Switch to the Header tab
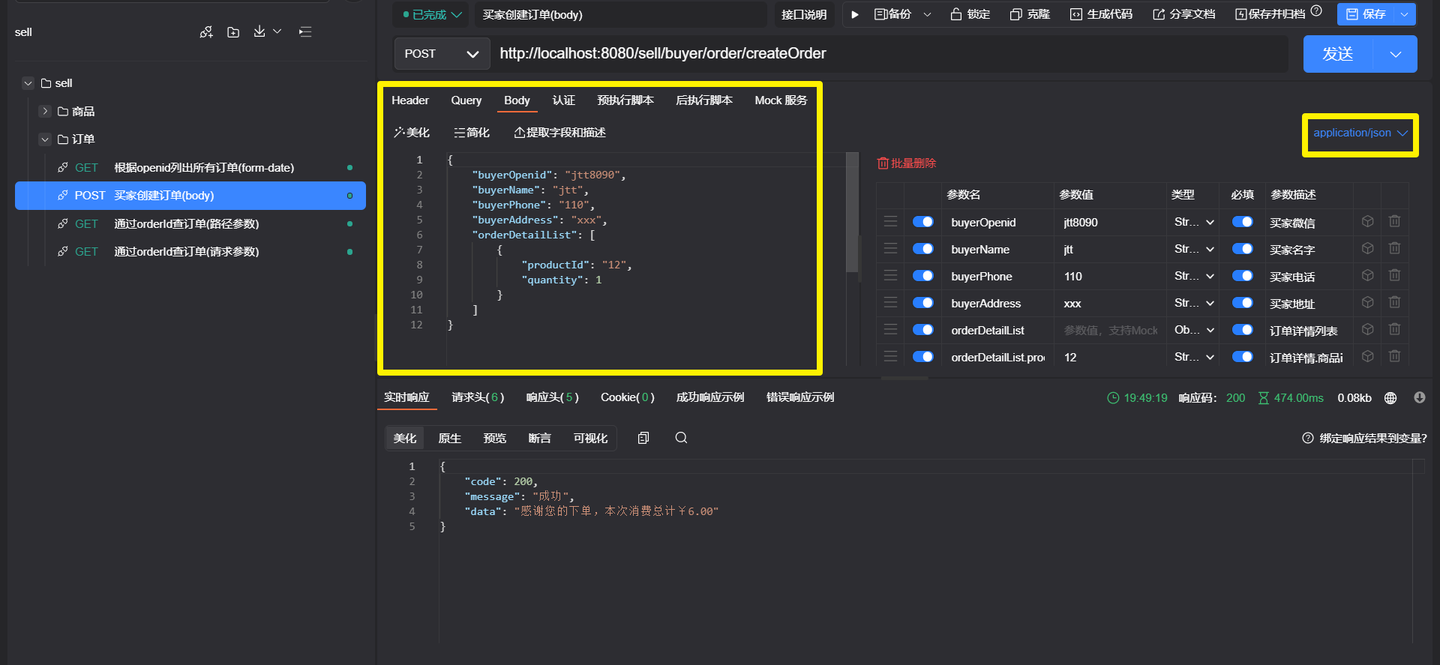This screenshot has height=665, width=1440. [x=410, y=100]
